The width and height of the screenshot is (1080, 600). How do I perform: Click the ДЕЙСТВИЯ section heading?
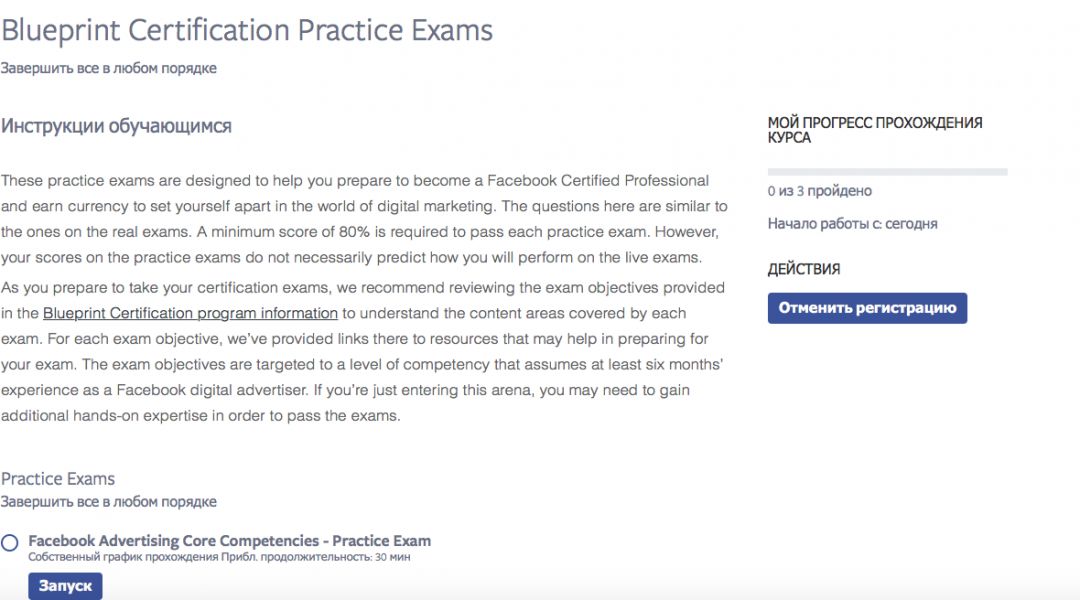[803, 269]
